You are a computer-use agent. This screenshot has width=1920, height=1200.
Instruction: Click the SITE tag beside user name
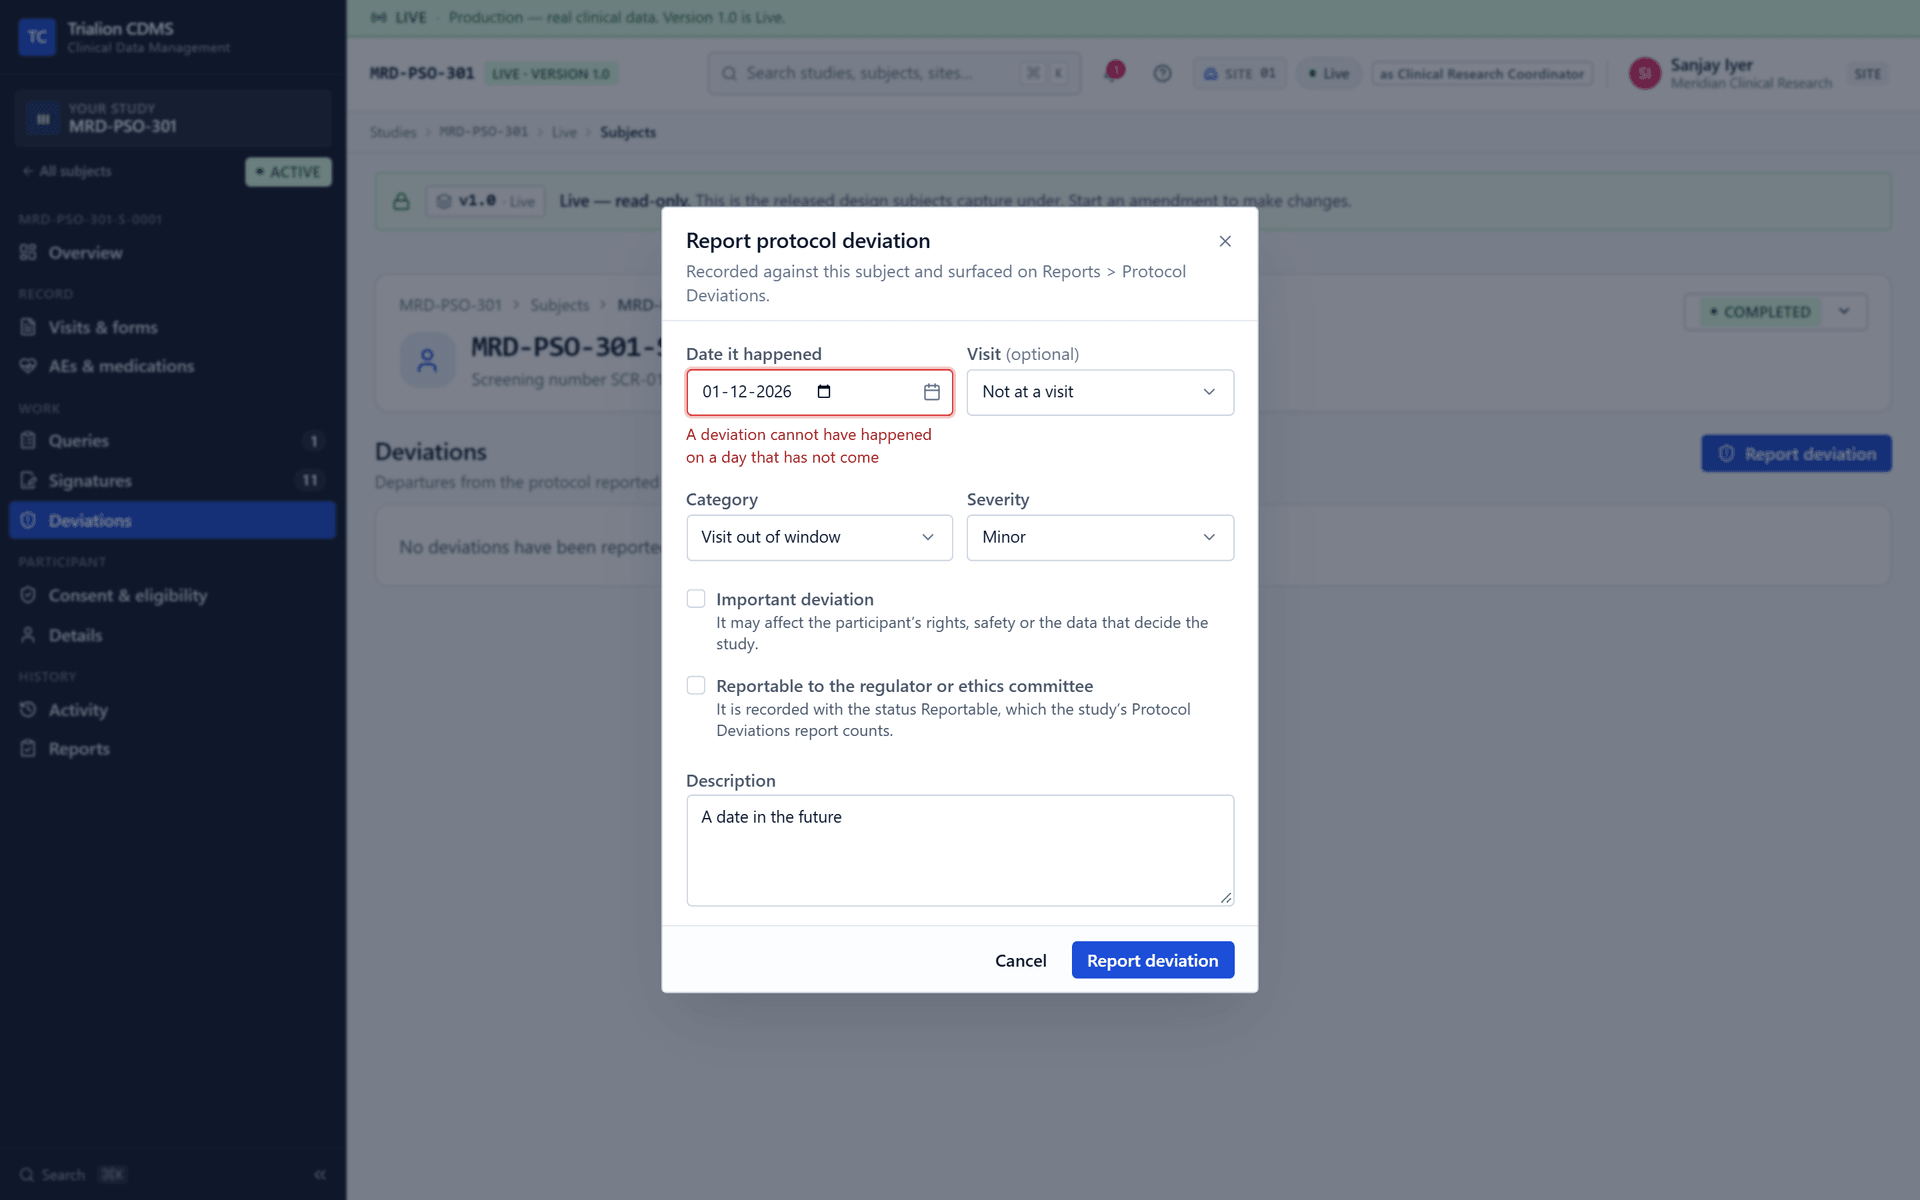tap(1867, 74)
